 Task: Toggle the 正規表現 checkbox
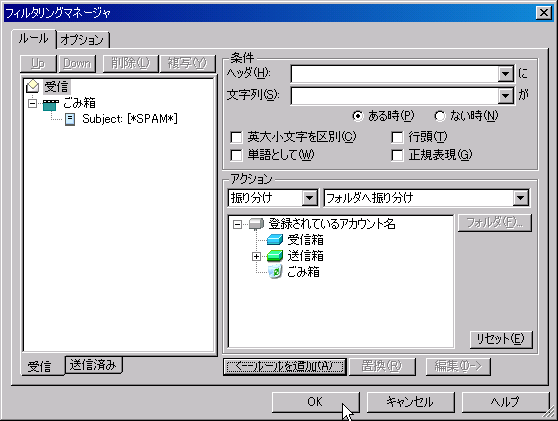(x=397, y=155)
